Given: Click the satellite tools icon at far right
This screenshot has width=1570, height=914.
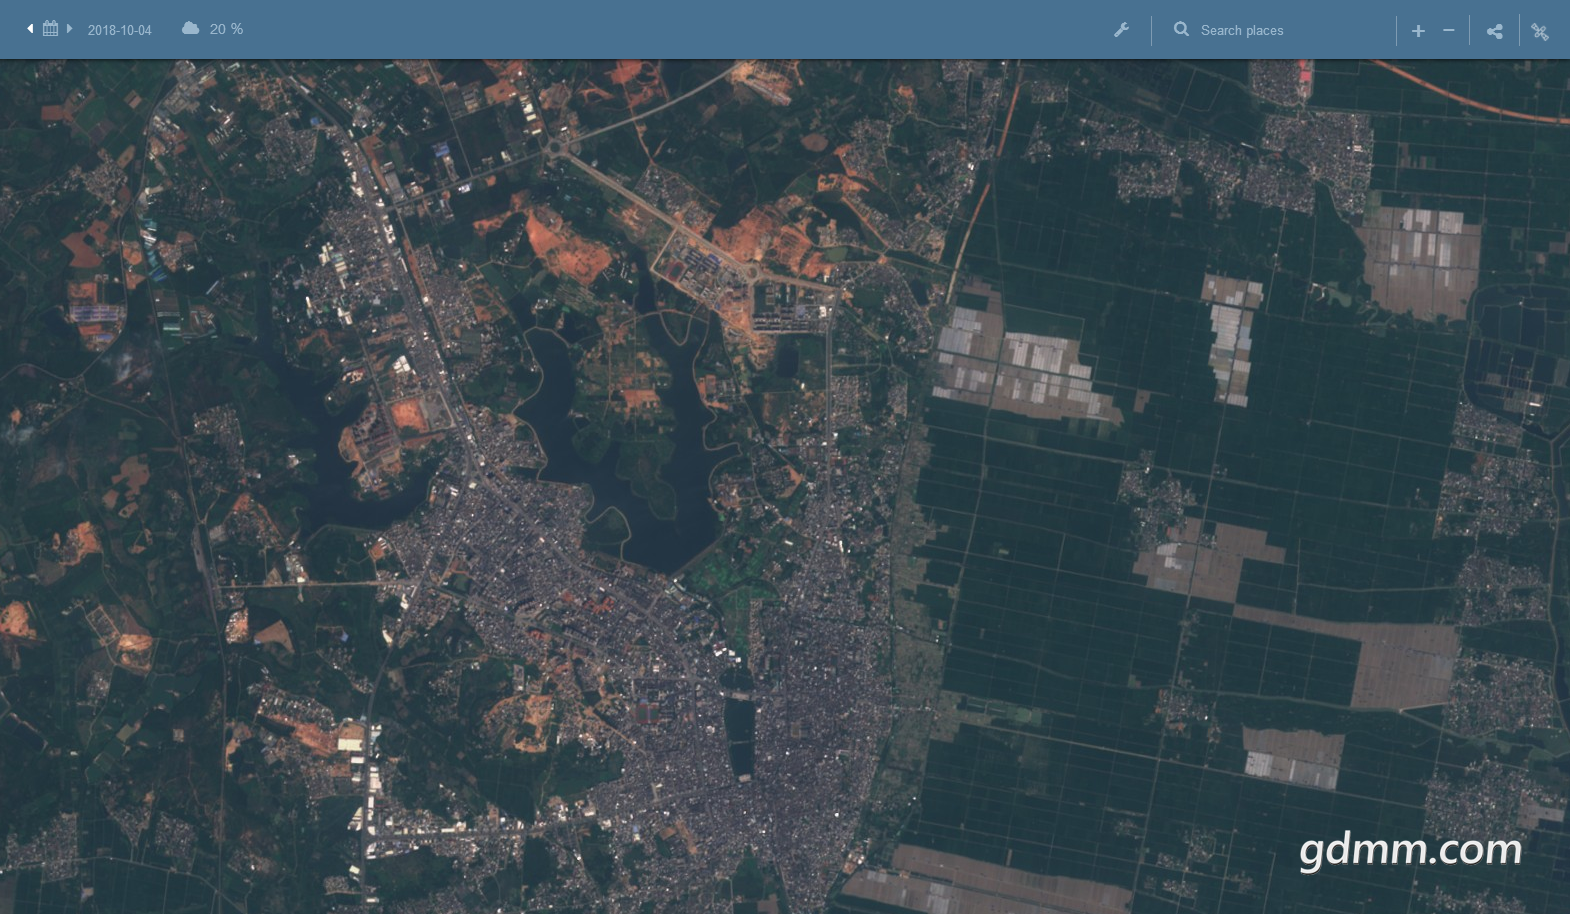Looking at the screenshot, I should pyautogui.click(x=1540, y=31).
